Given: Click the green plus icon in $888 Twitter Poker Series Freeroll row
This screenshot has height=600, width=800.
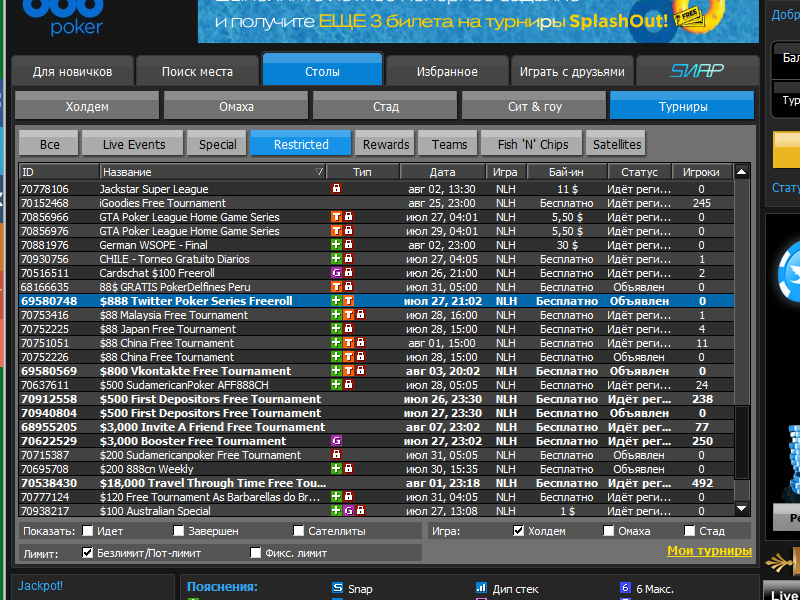Looking at the screenshot, I should click(x=336, y=301).
